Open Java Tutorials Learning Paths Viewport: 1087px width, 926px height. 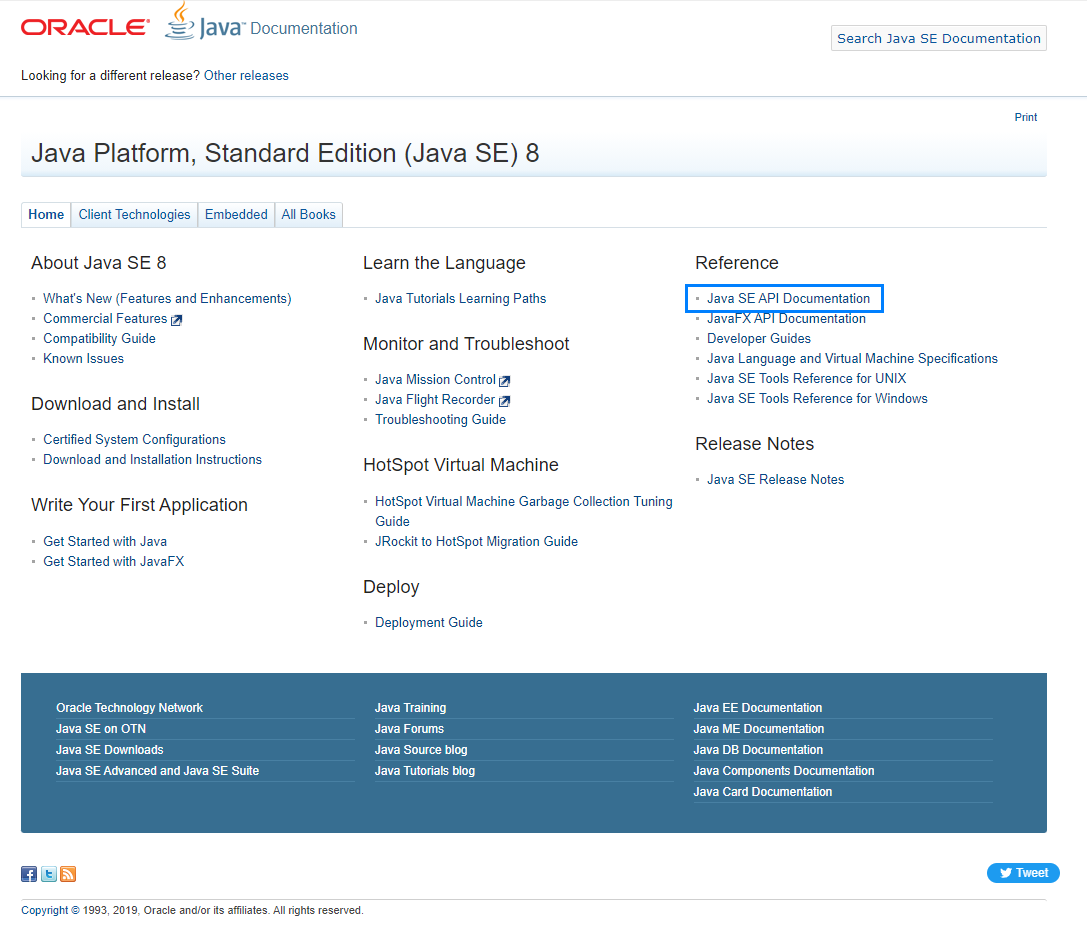(460, 299)
